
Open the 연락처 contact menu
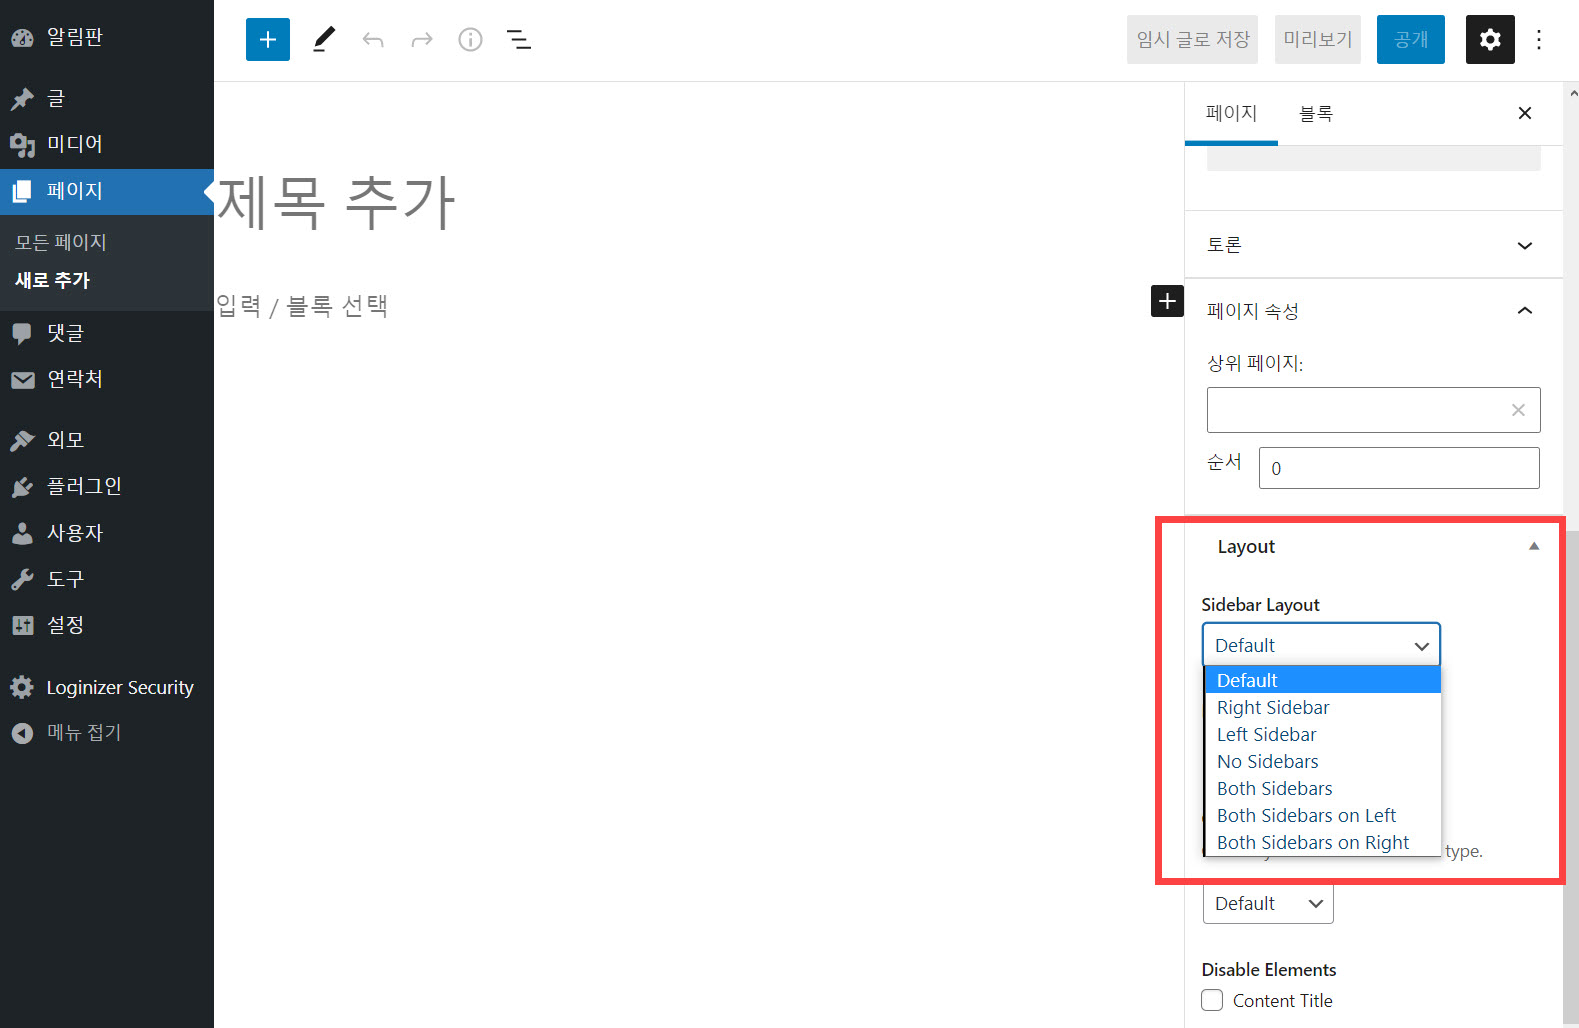107,379
